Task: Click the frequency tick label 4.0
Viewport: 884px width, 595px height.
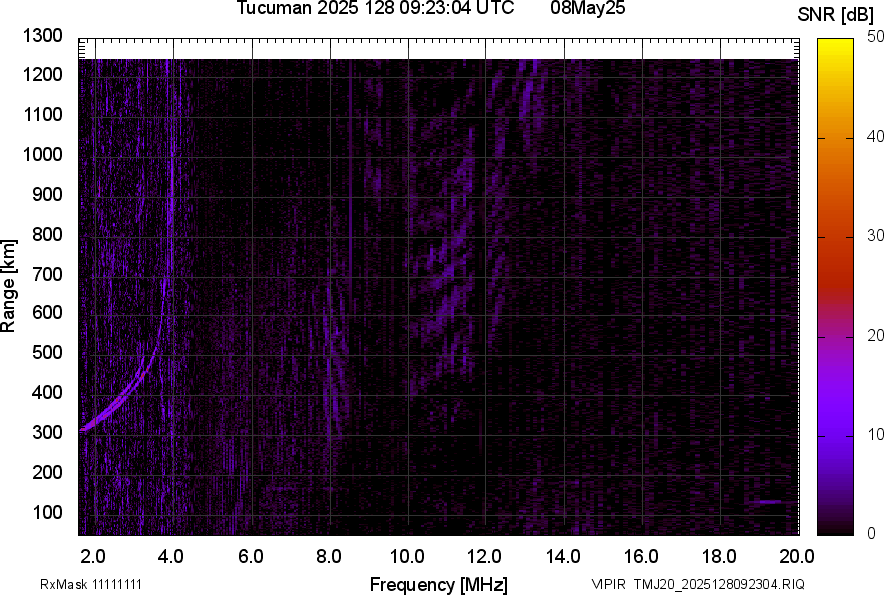Action: (x=171, y=557)
